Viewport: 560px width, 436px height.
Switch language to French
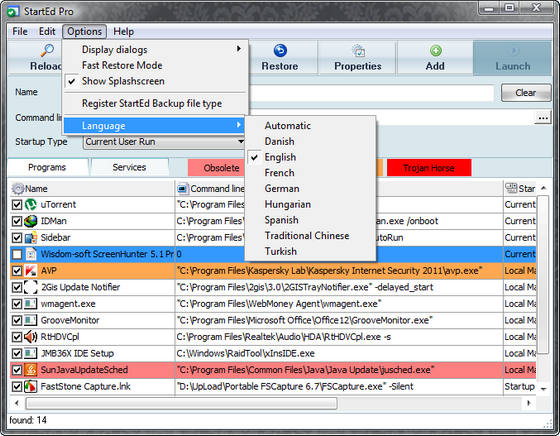click(x=311, y=173)
